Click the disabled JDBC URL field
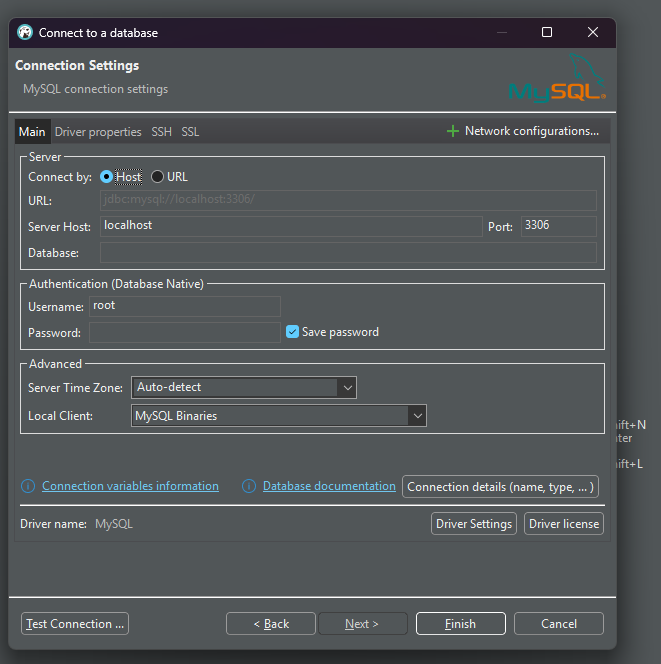The width and height of the screenshot is (661, 664). click(x=348, y=200)
